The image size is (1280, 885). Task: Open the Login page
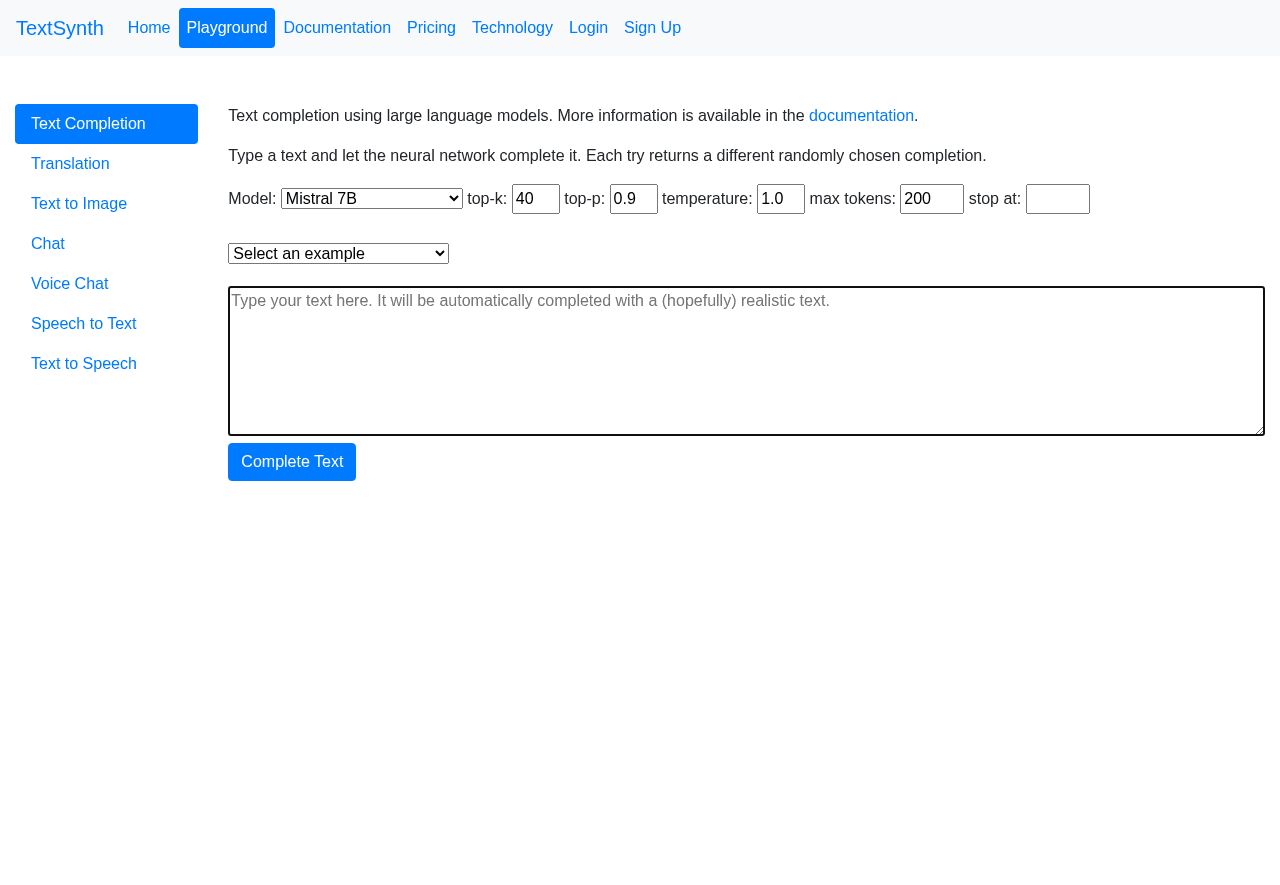click(588, 25)
